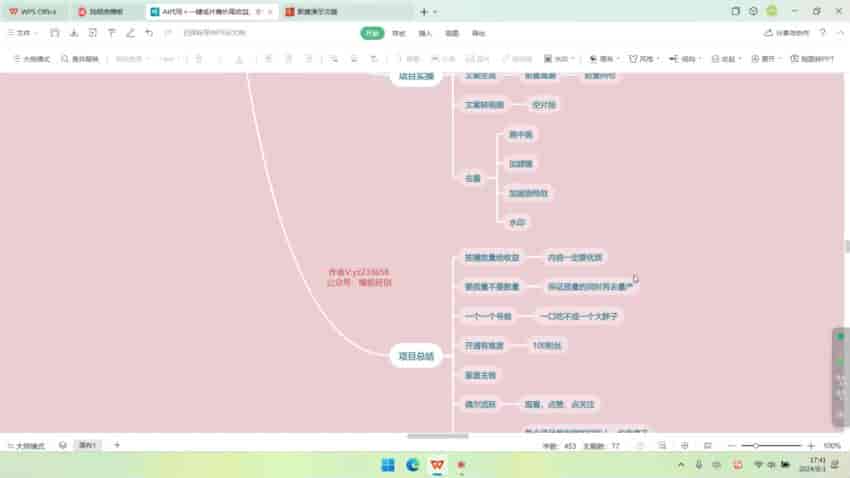
Task: Open the structure layout dropdown with branch icon
Action: pos(685,59)
